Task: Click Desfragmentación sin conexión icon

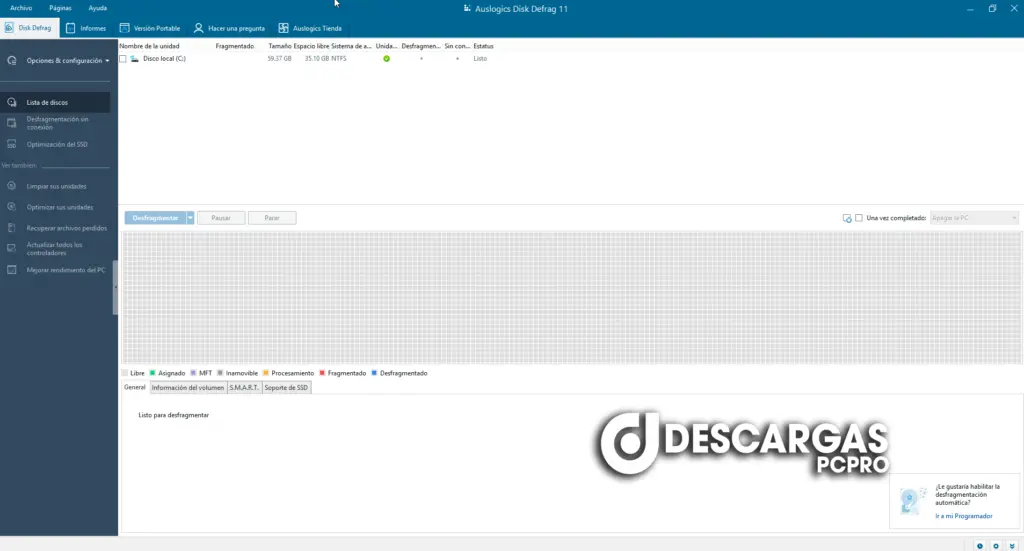Action: (12, 123)
